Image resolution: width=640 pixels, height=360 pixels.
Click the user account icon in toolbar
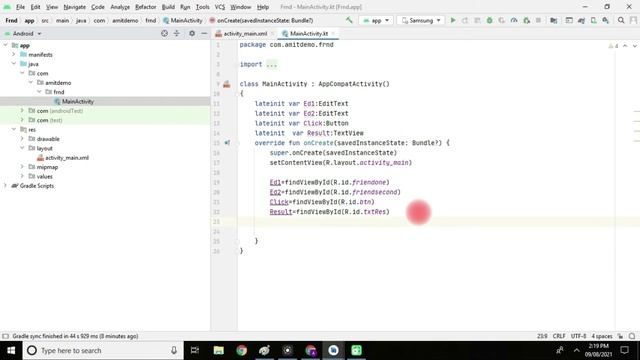tap(633, 20)
